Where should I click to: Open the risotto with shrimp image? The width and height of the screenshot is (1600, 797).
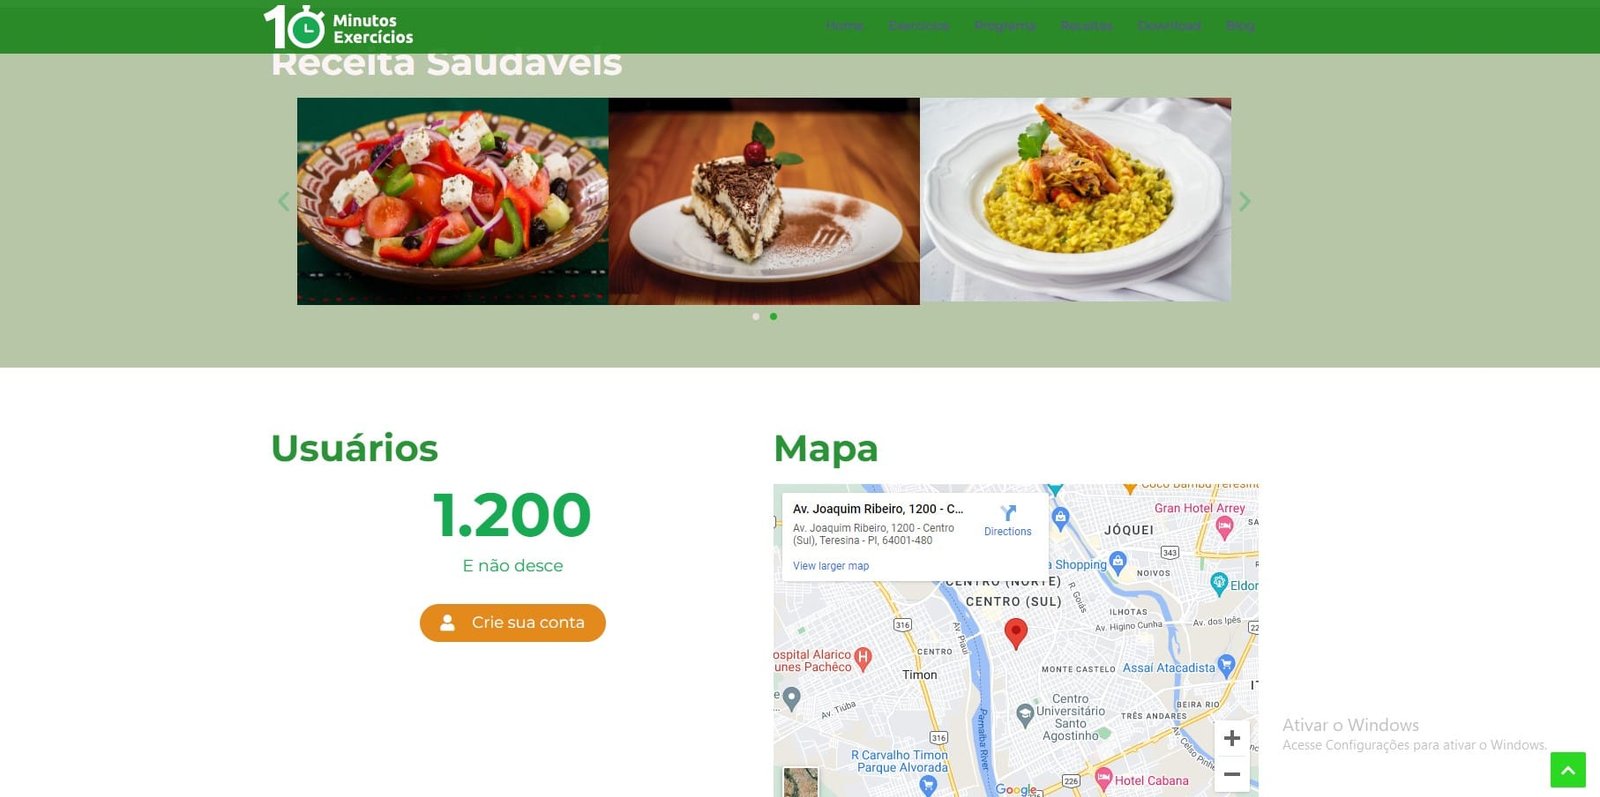tap(1076, 200)
